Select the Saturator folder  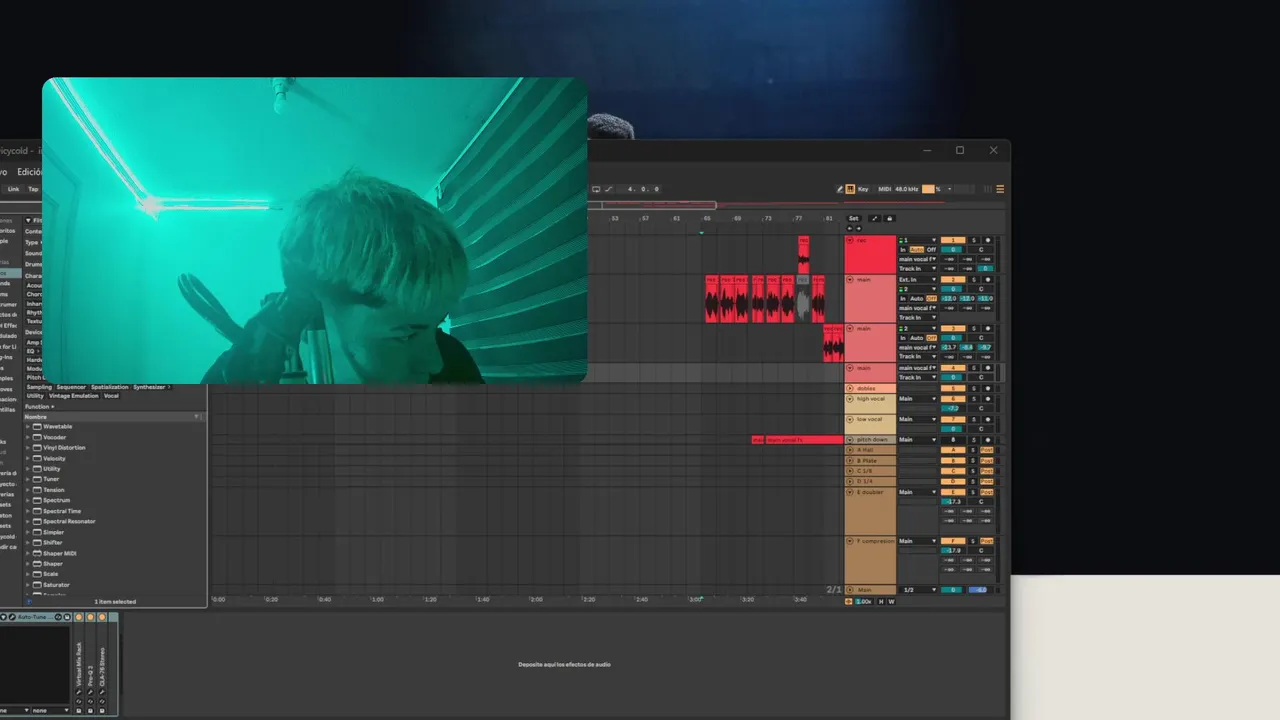click(x=56, y=585)
